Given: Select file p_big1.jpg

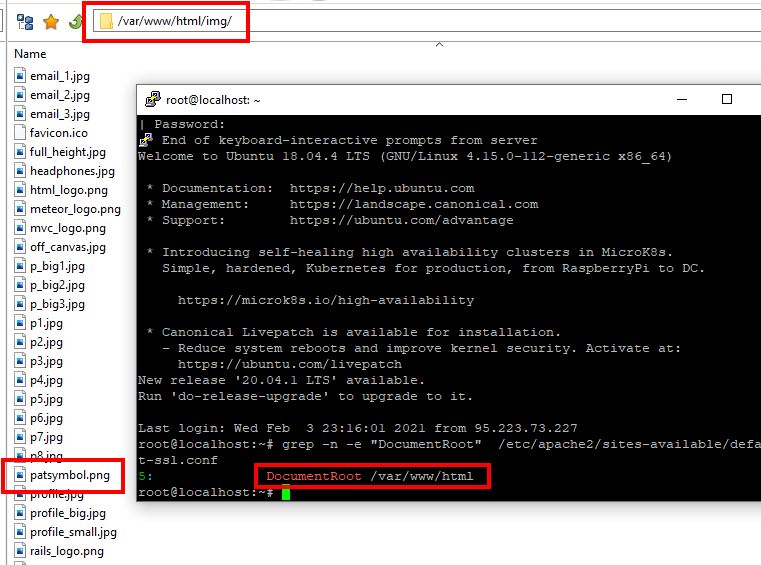Looking at the screenshot, I should coord(57,266).
